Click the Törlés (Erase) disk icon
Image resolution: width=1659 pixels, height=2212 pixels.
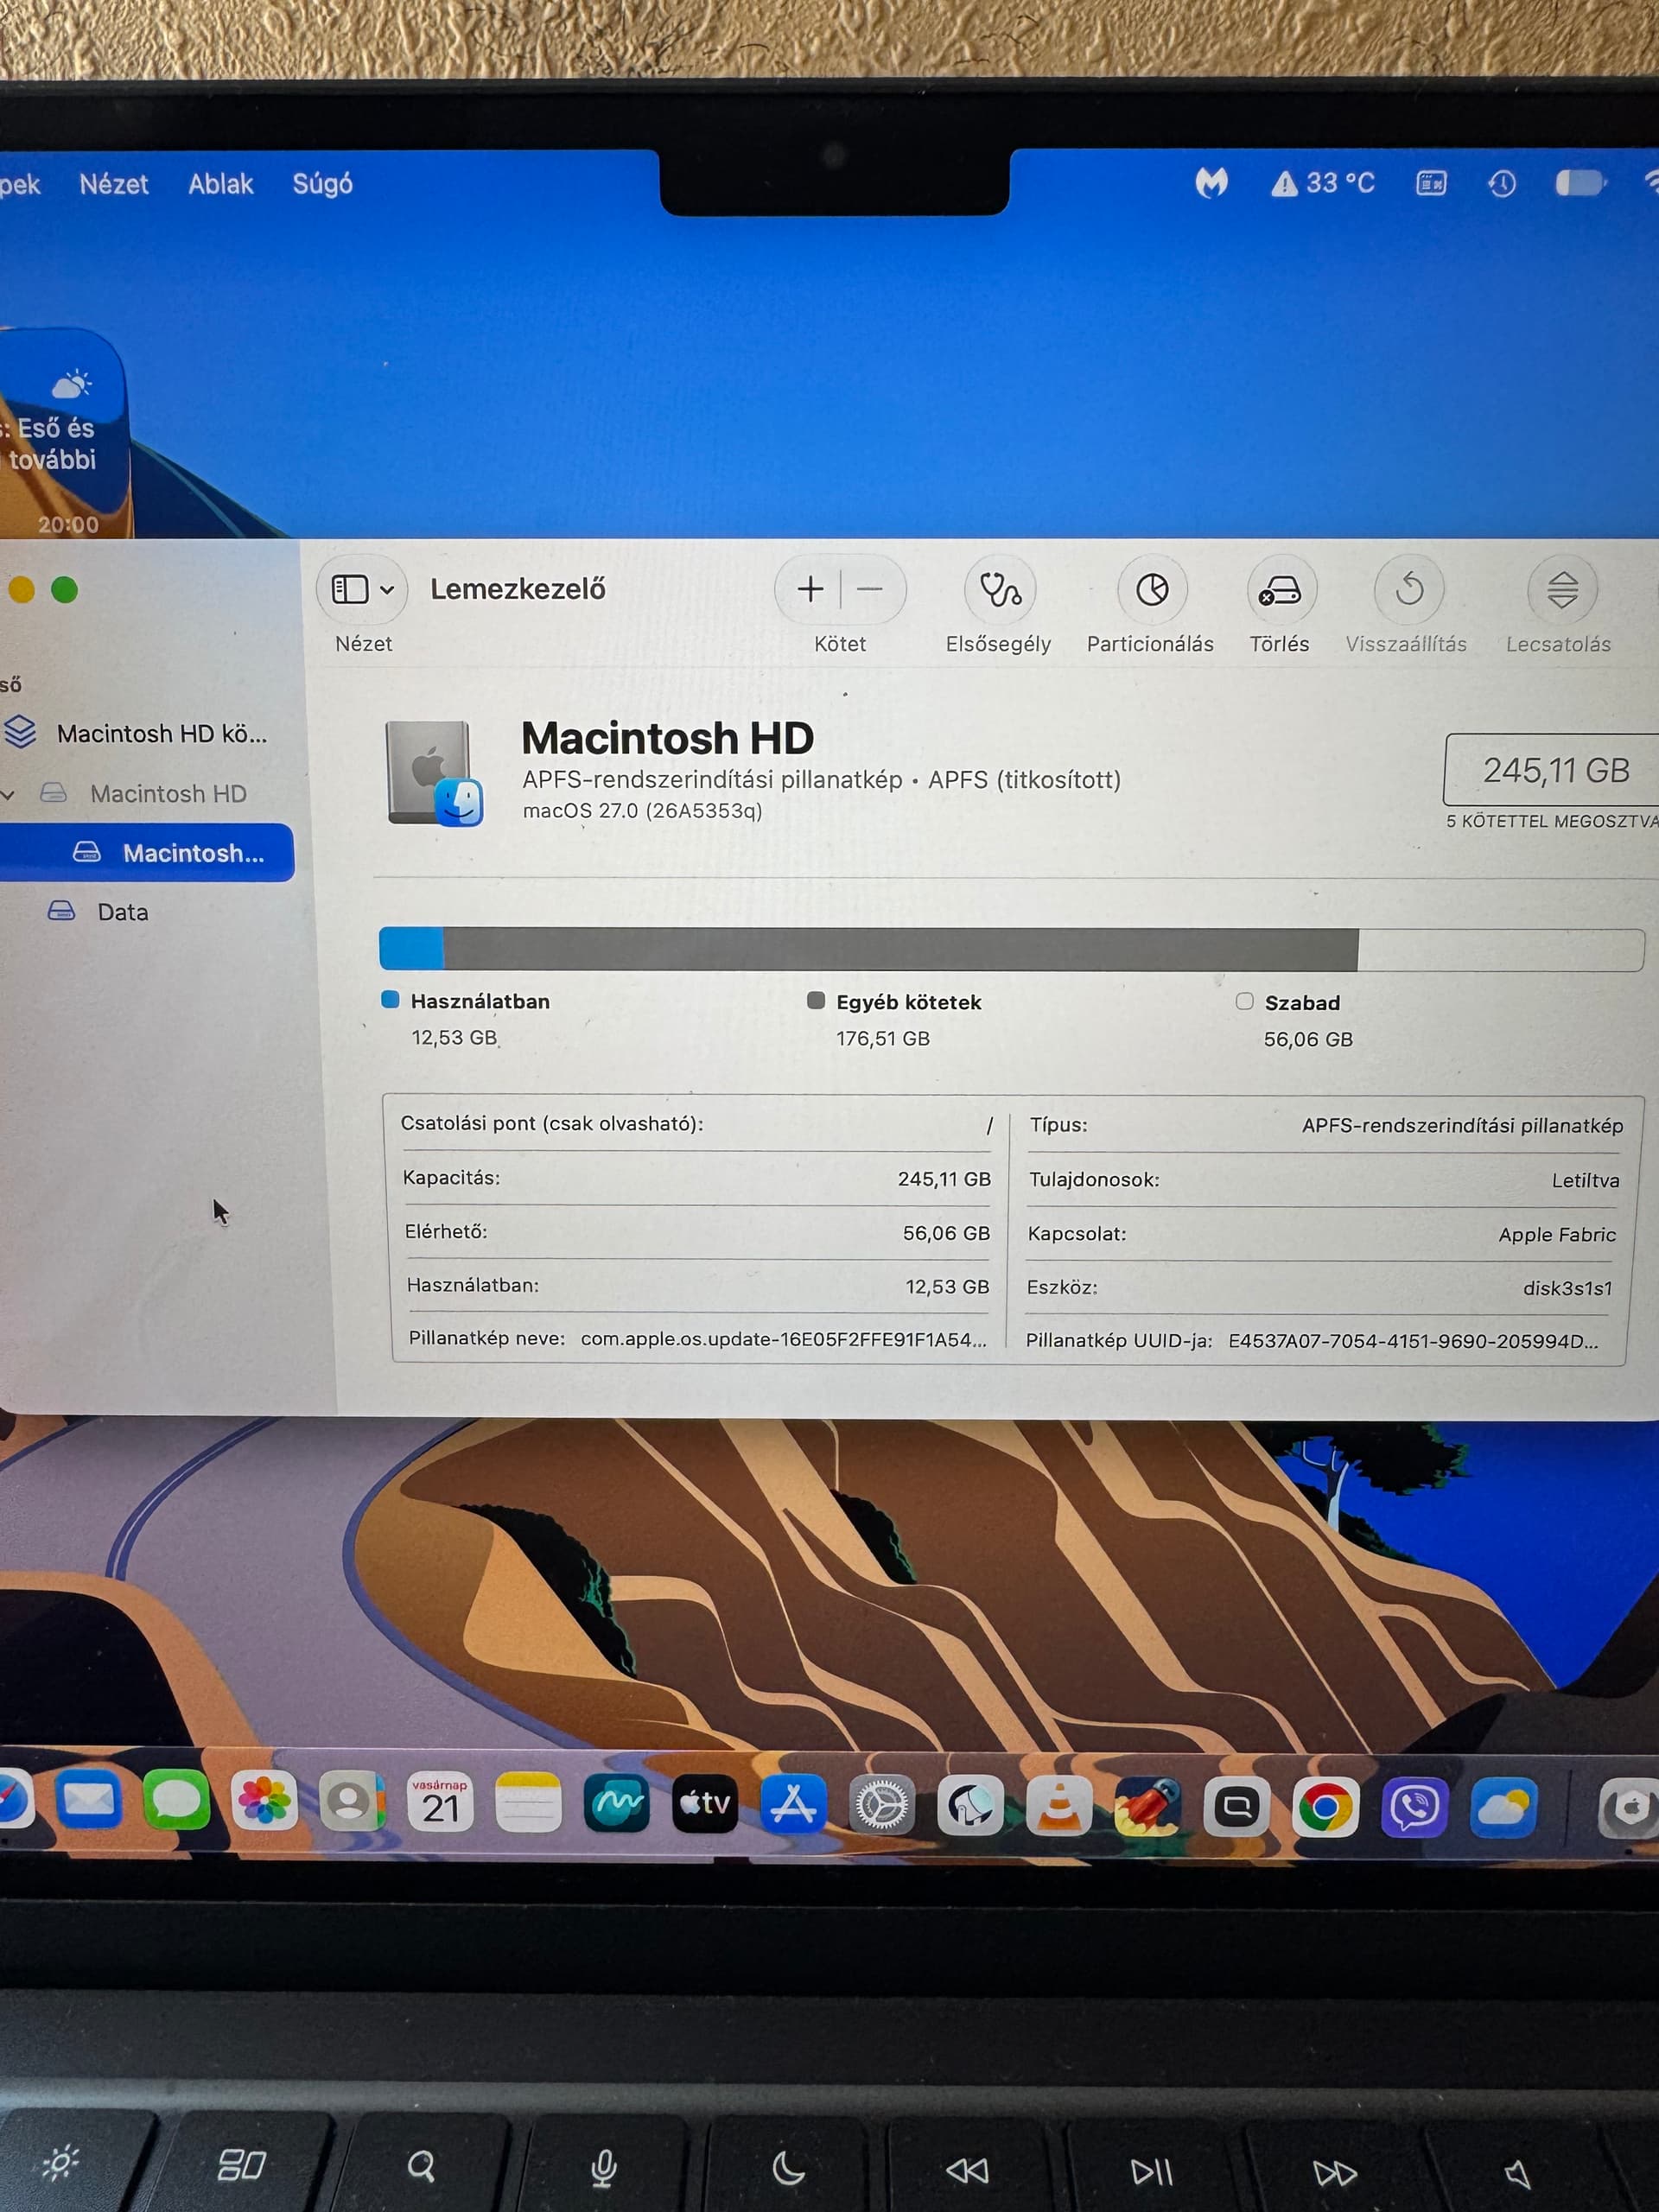coord(1281,590)
